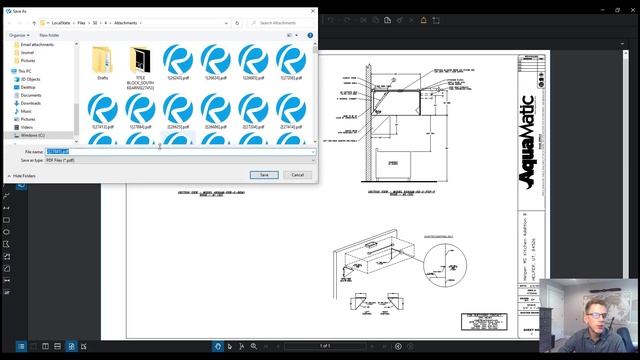640x360 pixels.
Task: Select the Text select tool
Action: (242, 346)
